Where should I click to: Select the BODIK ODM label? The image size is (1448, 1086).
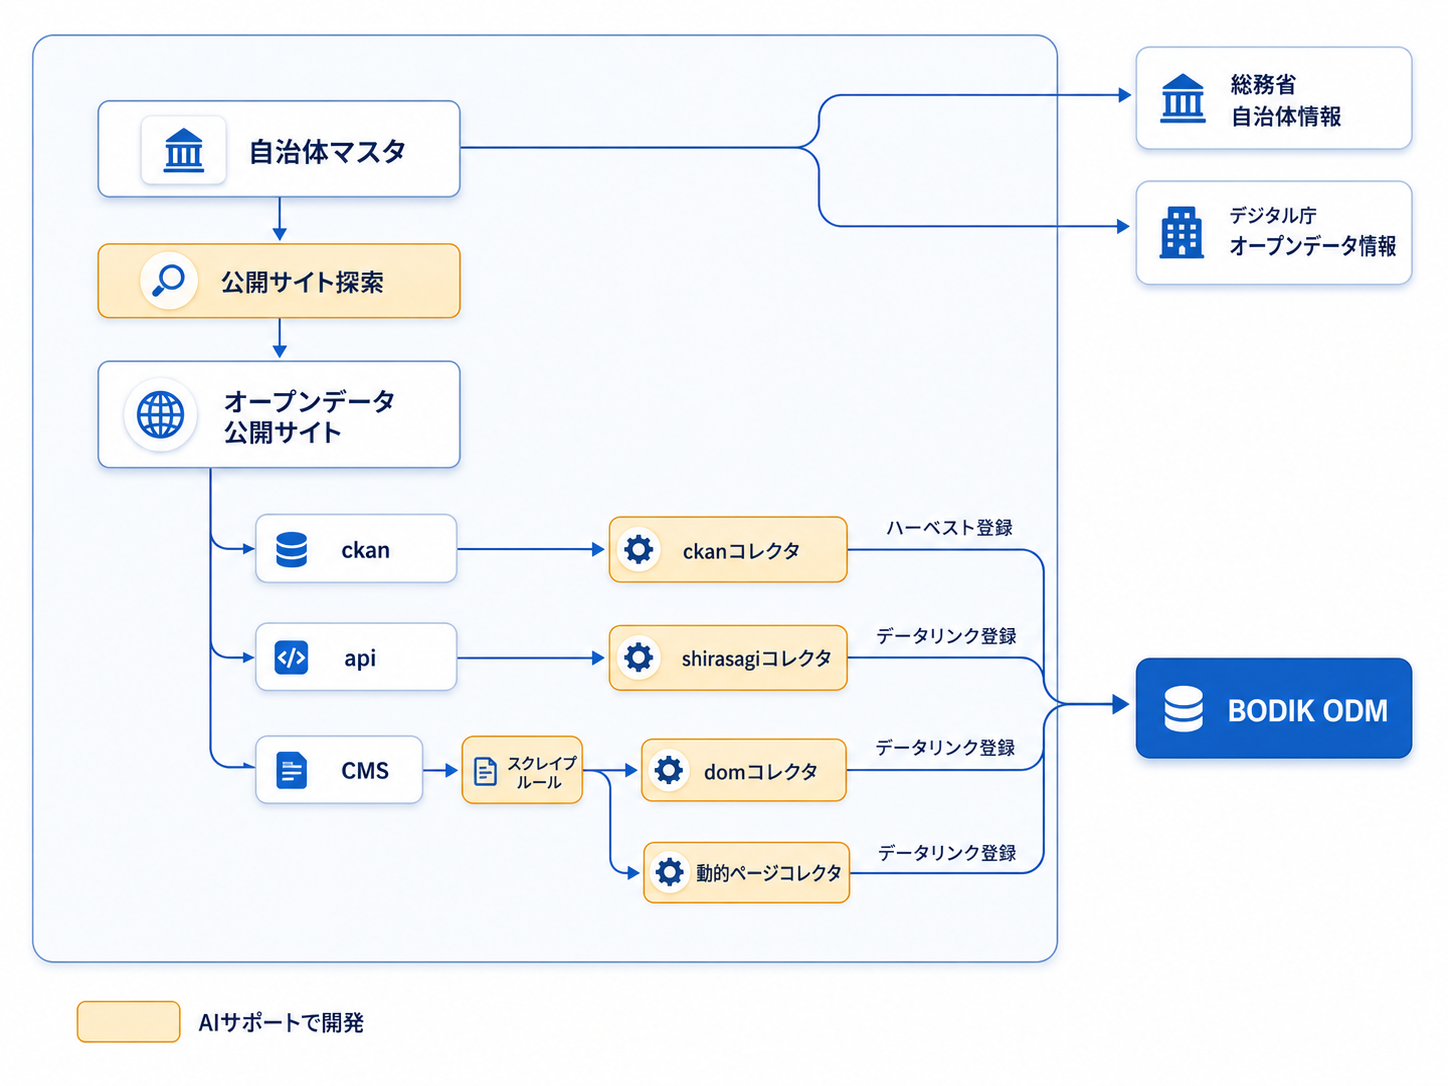click(1307, 711)
